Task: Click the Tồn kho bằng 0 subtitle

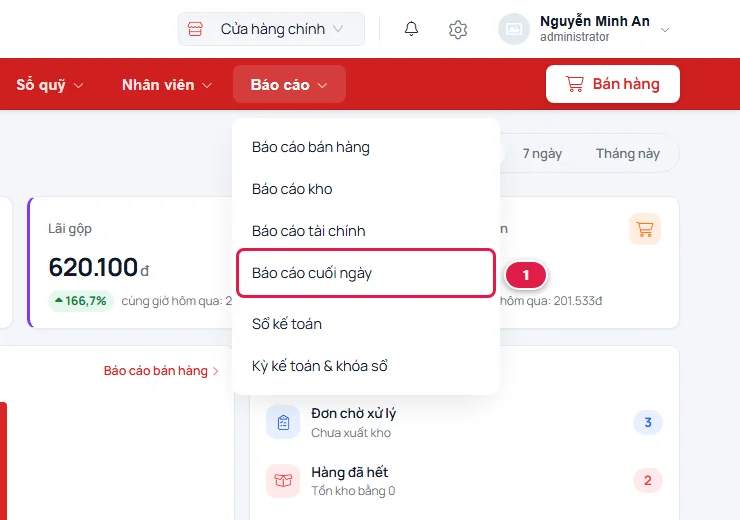Action: [353, 491]
